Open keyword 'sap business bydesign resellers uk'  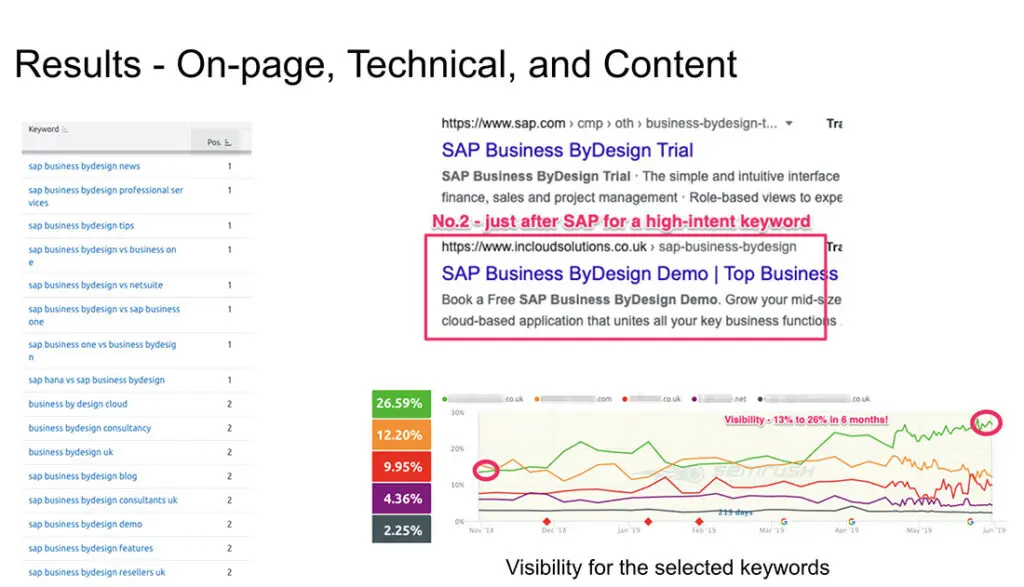pyautogui.click(x=97, y=573)
